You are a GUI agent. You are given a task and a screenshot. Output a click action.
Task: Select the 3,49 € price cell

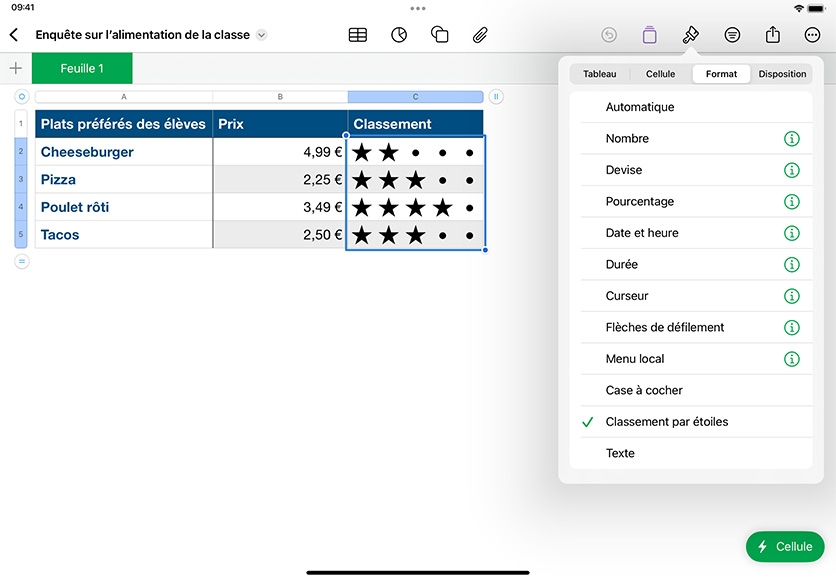[280, 207]
